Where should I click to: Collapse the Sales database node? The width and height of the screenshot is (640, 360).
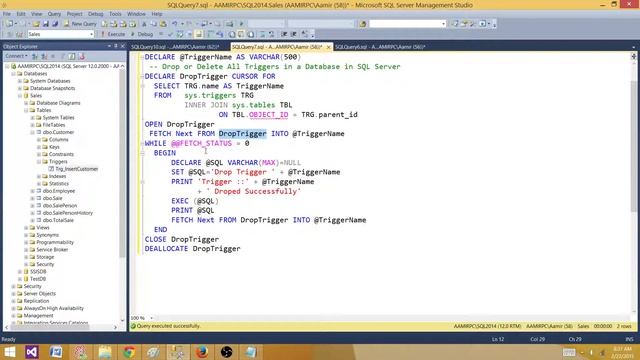20,96
